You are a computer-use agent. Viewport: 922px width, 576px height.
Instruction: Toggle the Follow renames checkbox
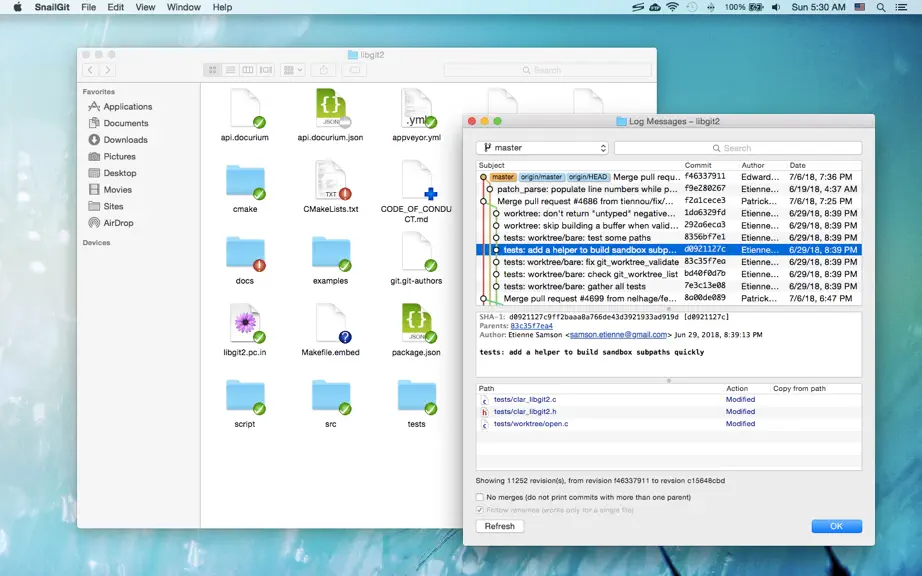point(480,510)
